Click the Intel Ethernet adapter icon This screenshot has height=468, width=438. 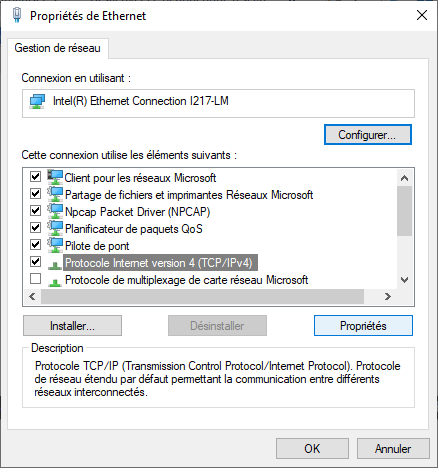37,101
